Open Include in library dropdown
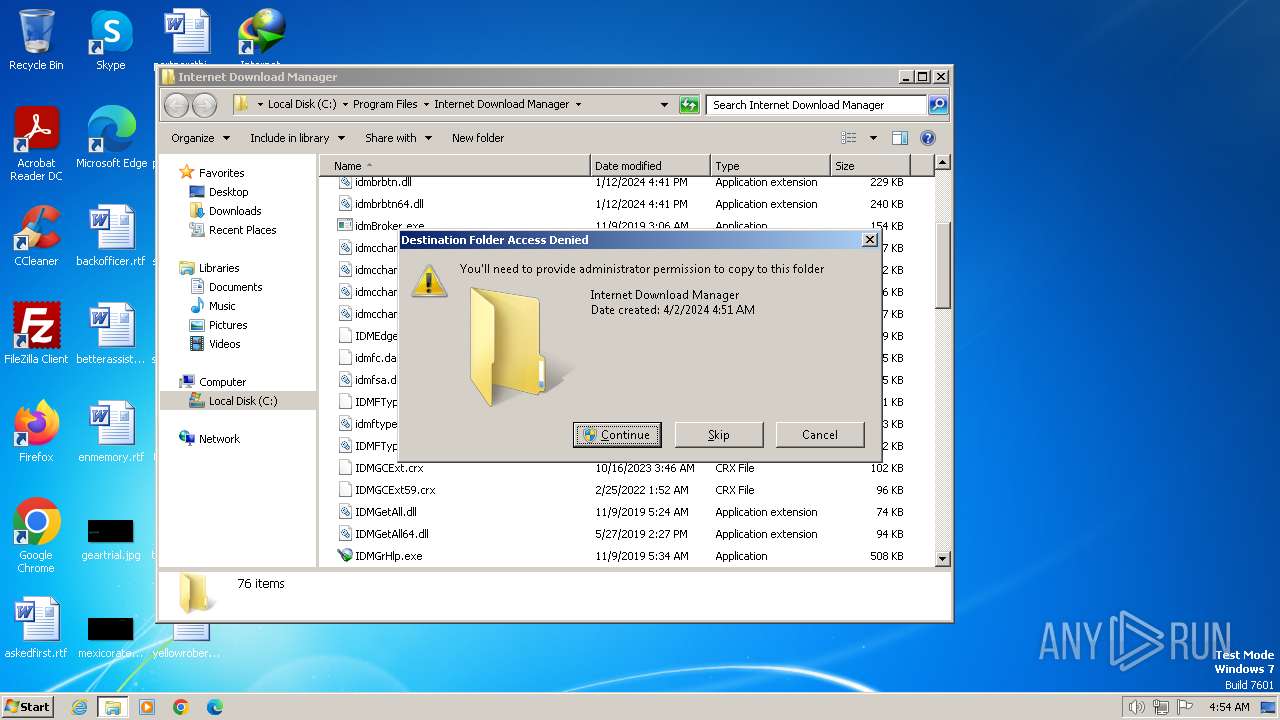The width and height of the screenshot is (1280, 720). coord(297,138)
